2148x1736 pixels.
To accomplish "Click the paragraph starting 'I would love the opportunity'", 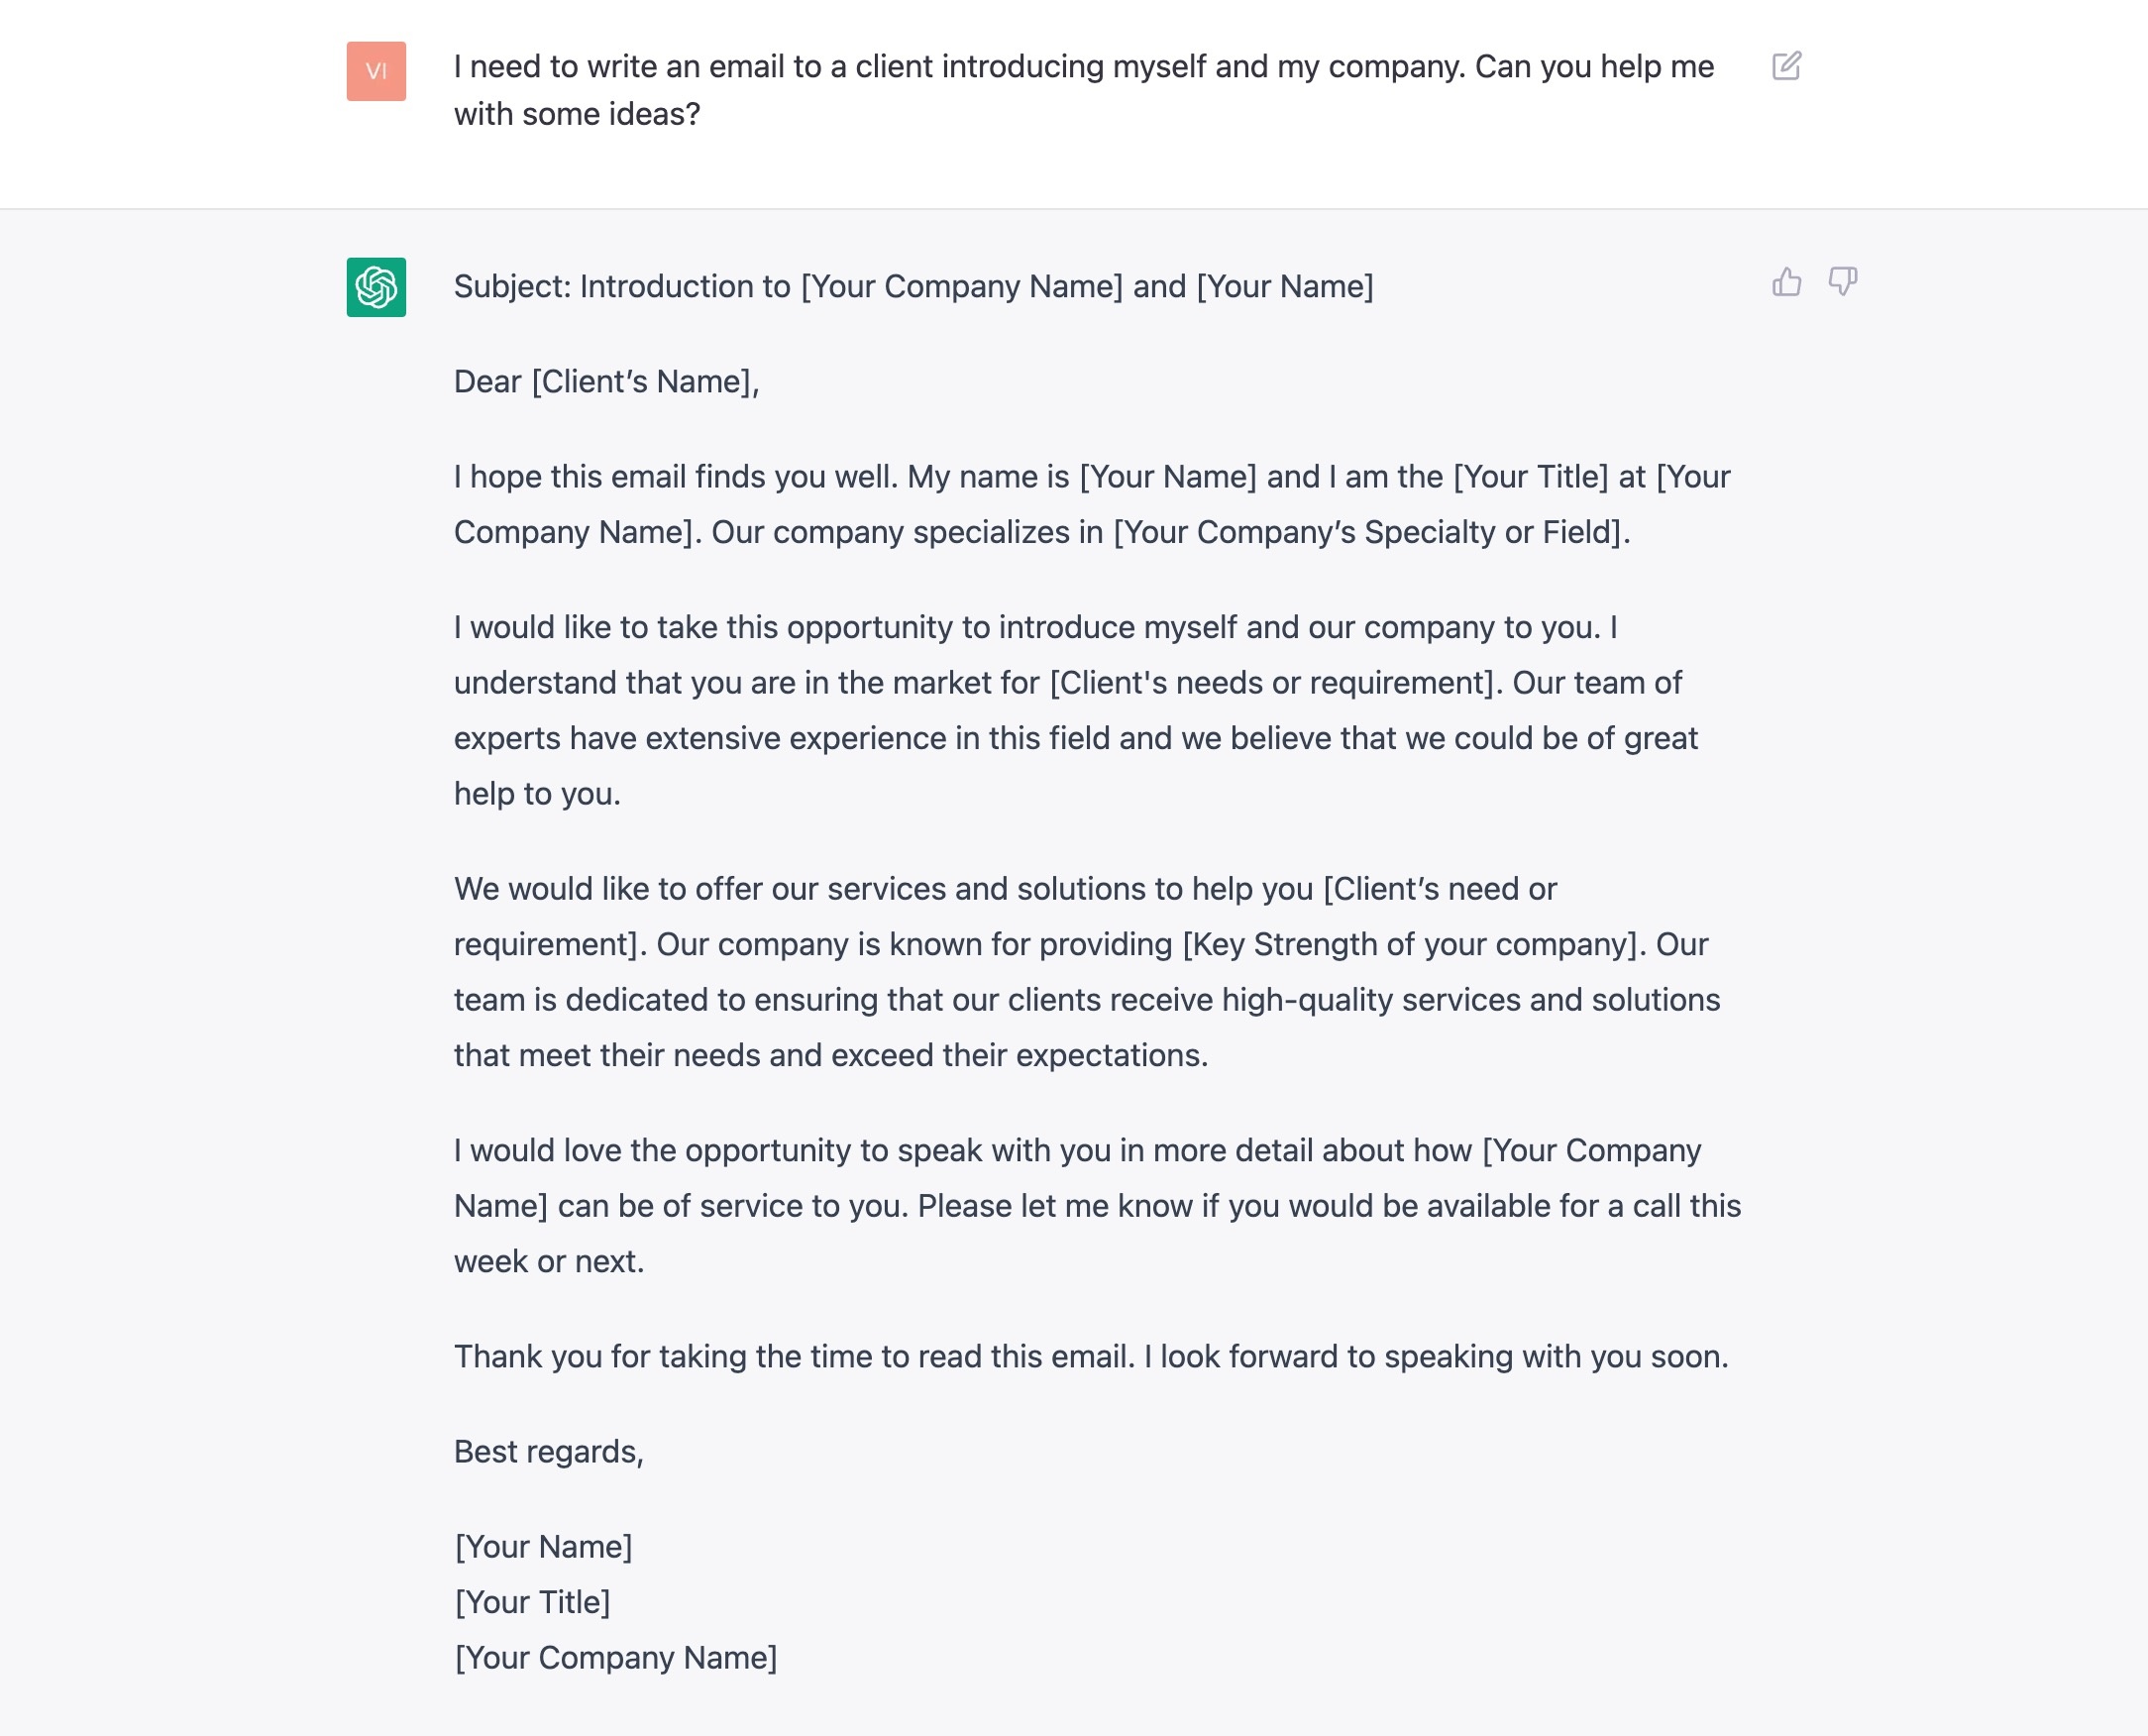I will tap(1097, 1206).
